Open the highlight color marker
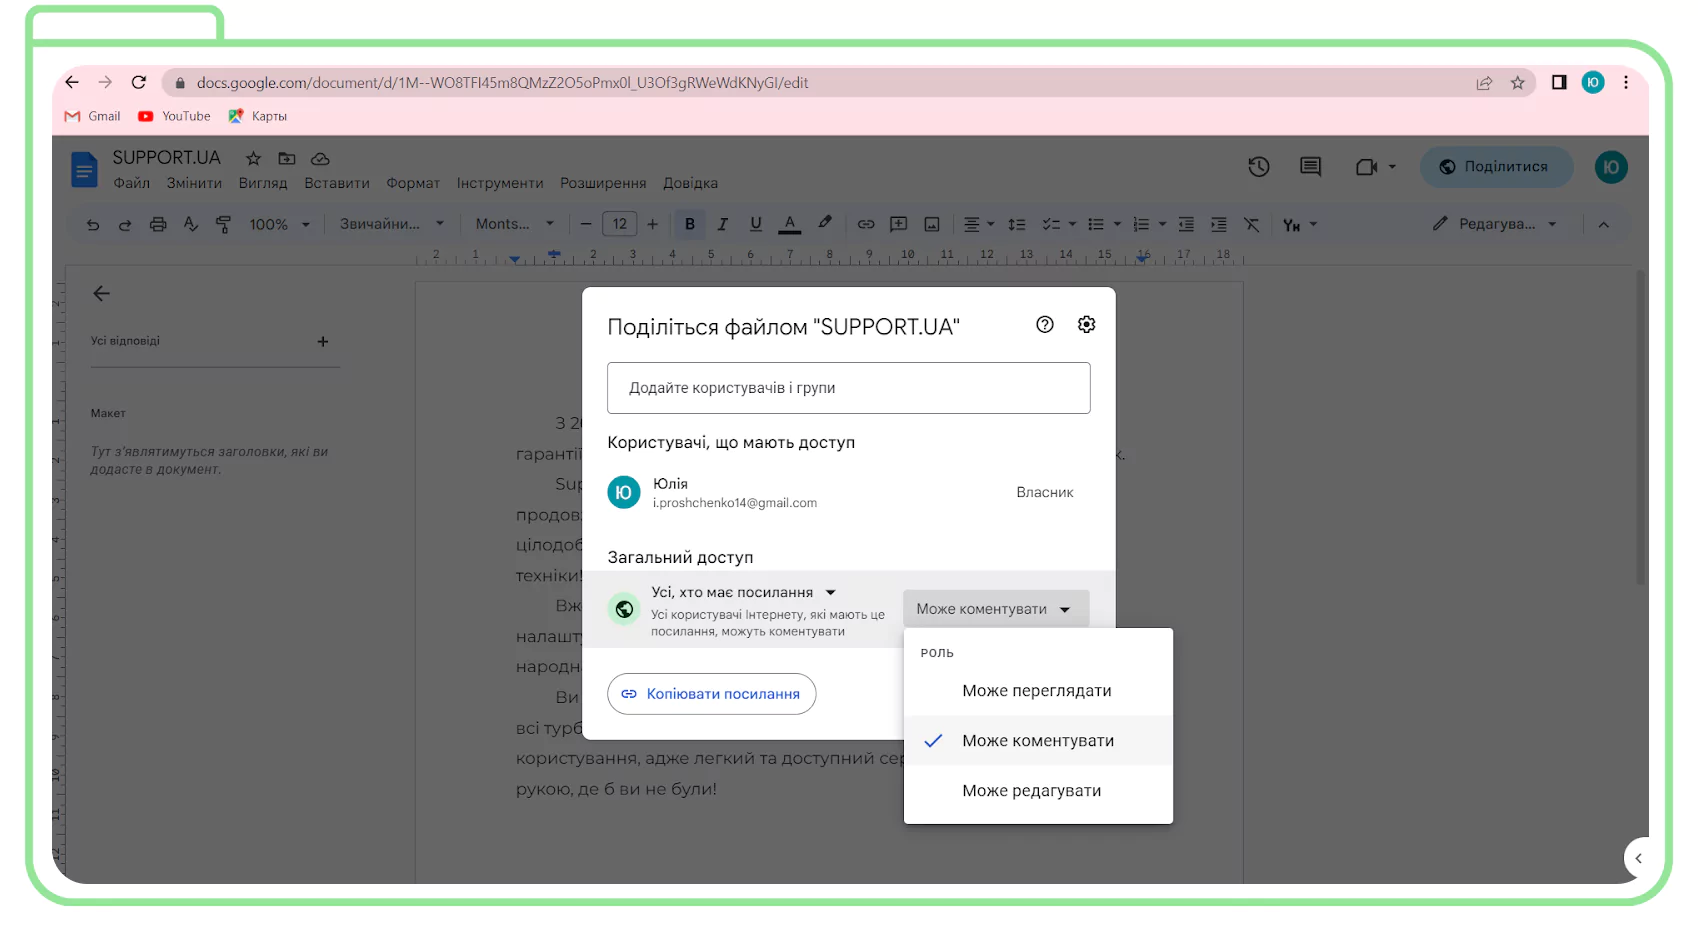This screenshot has height=928, width=1698. click(x=824, y=223)
